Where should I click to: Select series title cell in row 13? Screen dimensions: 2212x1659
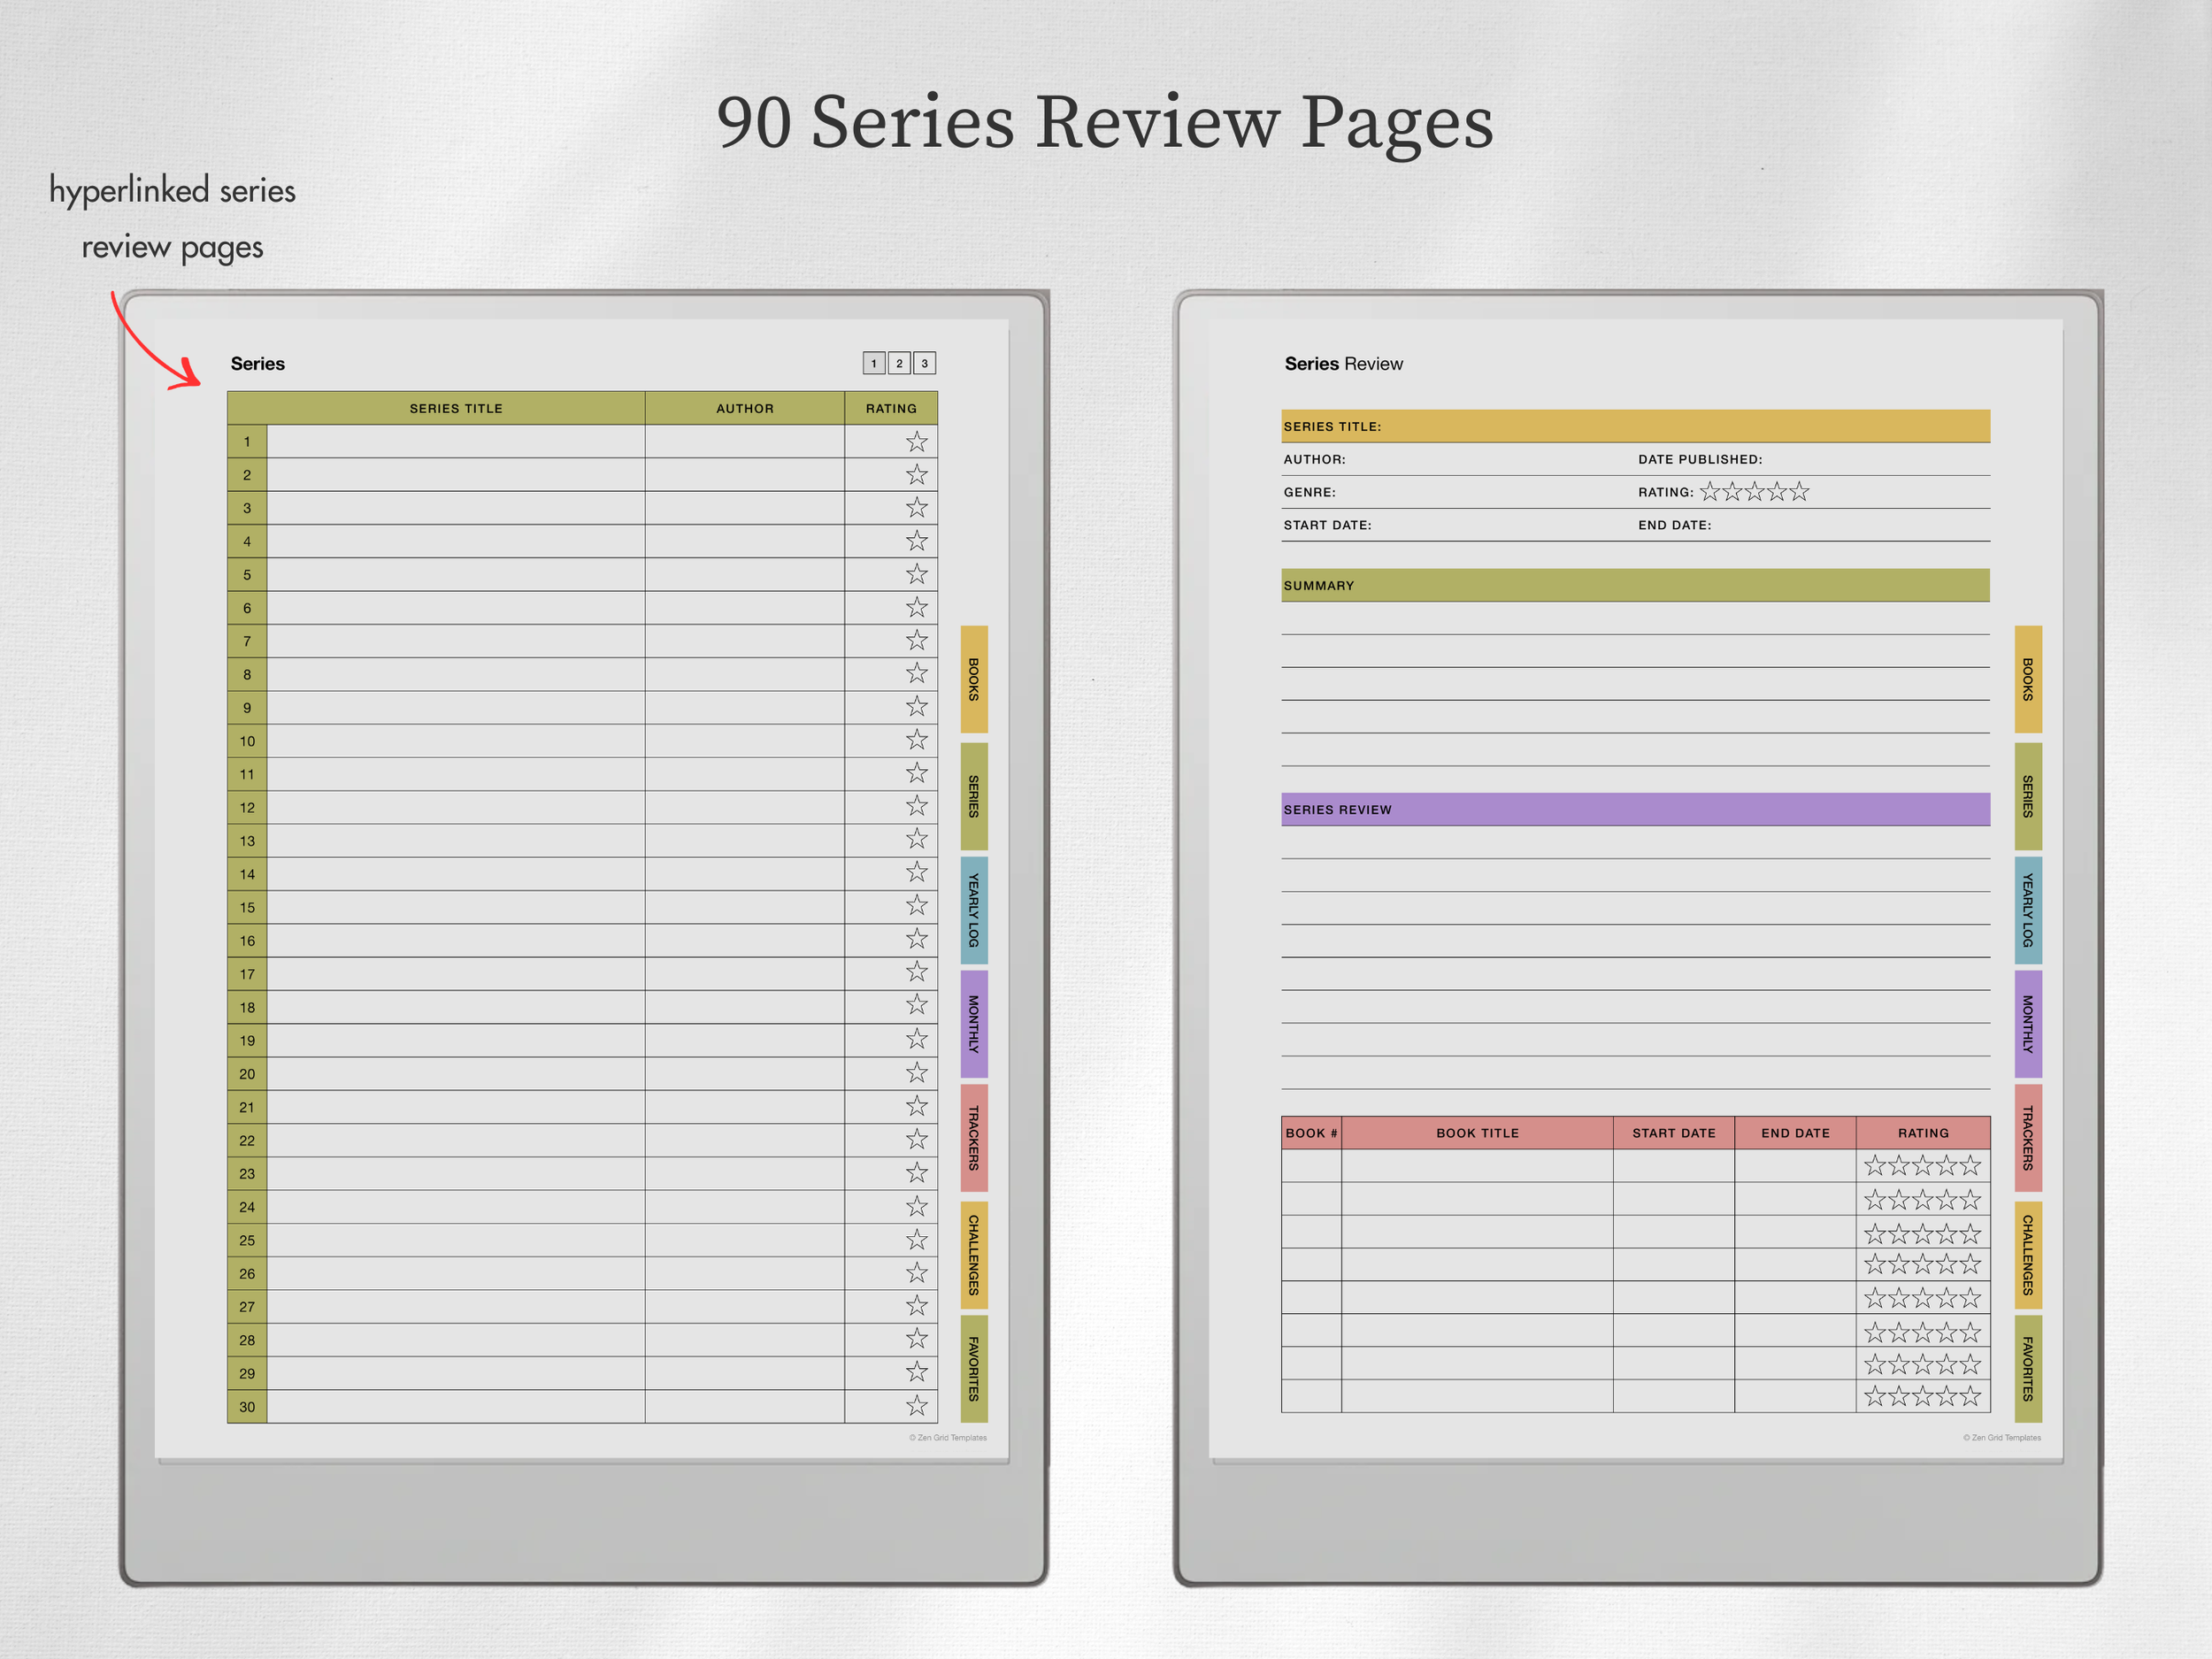tap(456, 841)
